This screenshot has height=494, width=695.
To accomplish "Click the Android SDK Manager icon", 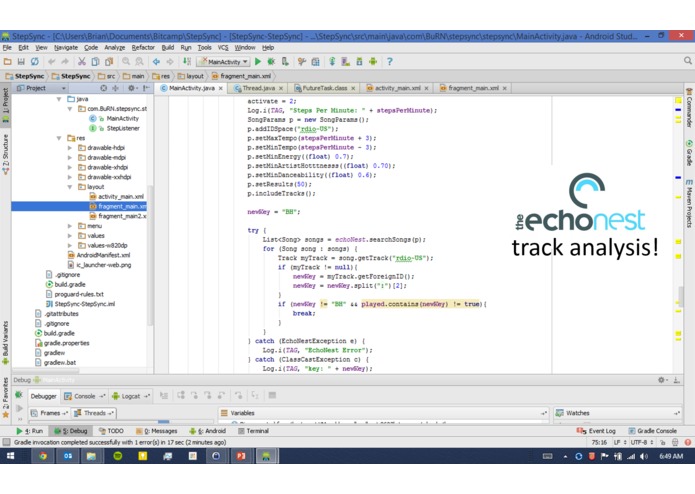I will (359, 62).
